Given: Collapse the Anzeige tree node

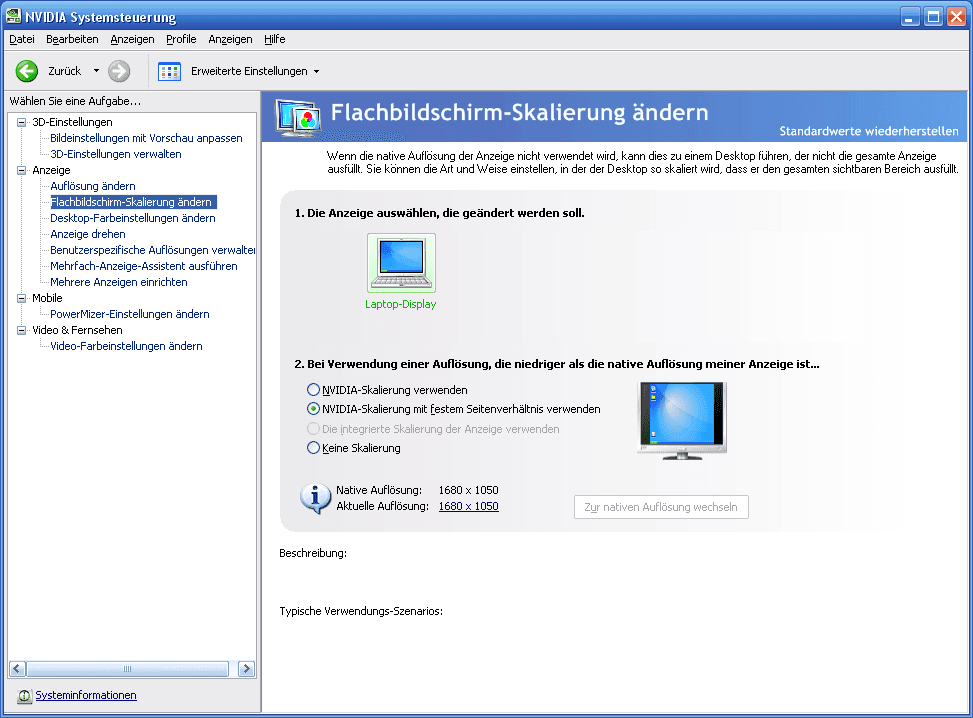Looking at the screenshot, I should pyautogui.click(x=22, y=170).
